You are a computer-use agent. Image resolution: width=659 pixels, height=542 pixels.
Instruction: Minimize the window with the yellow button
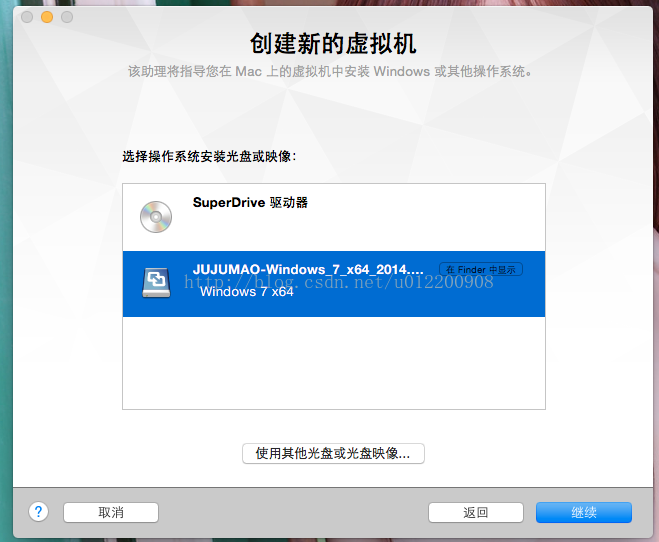(x=47, y=17)
